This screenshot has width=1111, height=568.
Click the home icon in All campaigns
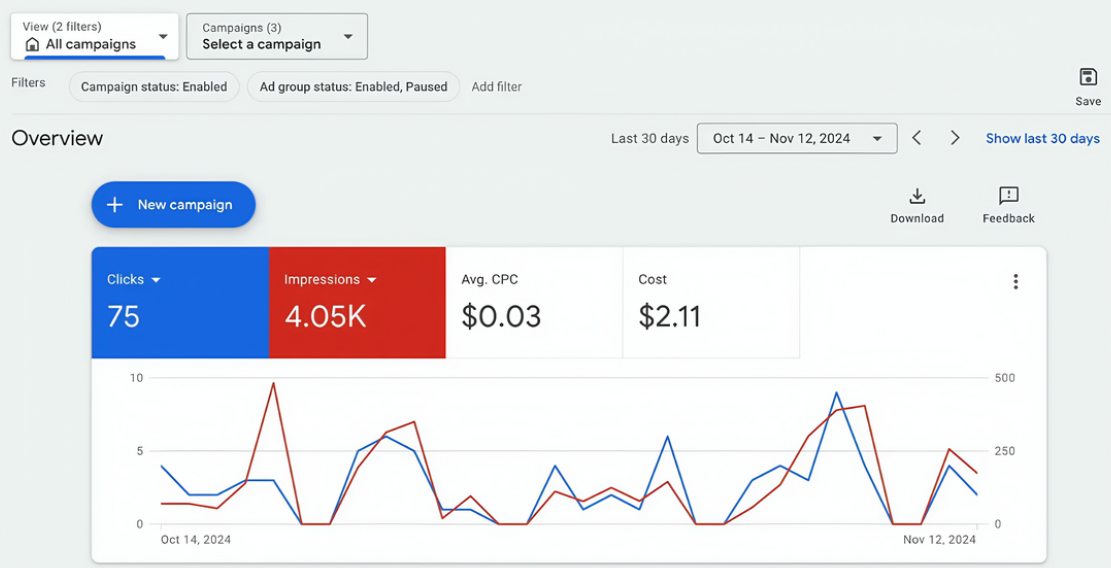point(32,45)
